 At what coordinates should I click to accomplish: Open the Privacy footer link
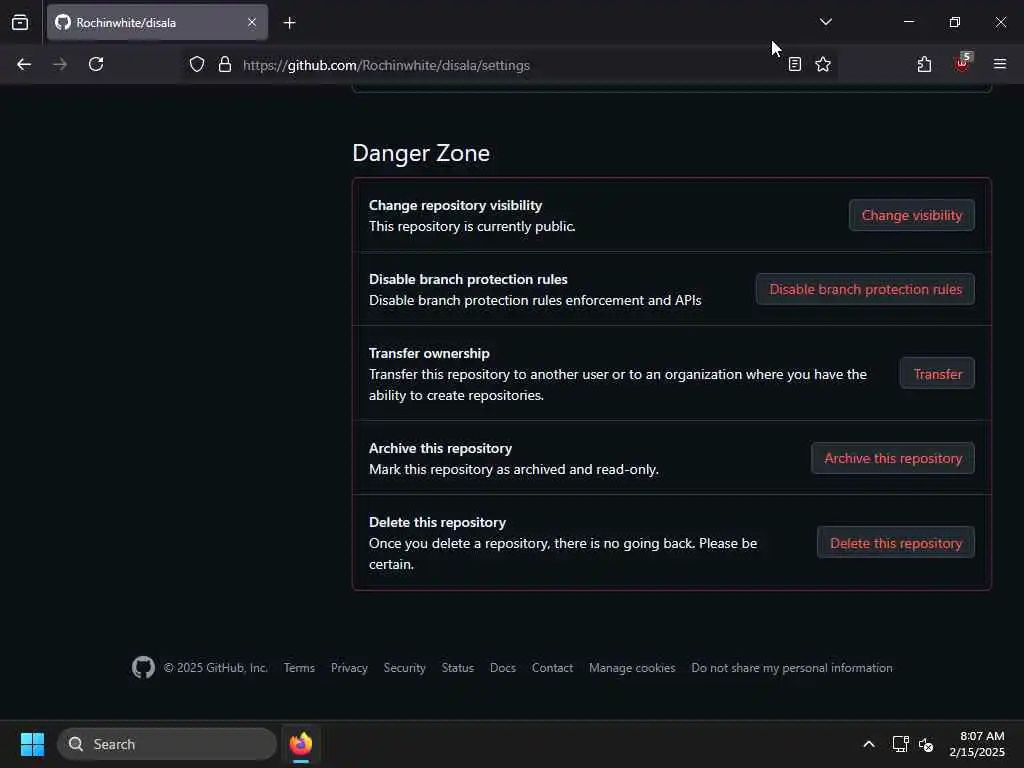(349, 668)
